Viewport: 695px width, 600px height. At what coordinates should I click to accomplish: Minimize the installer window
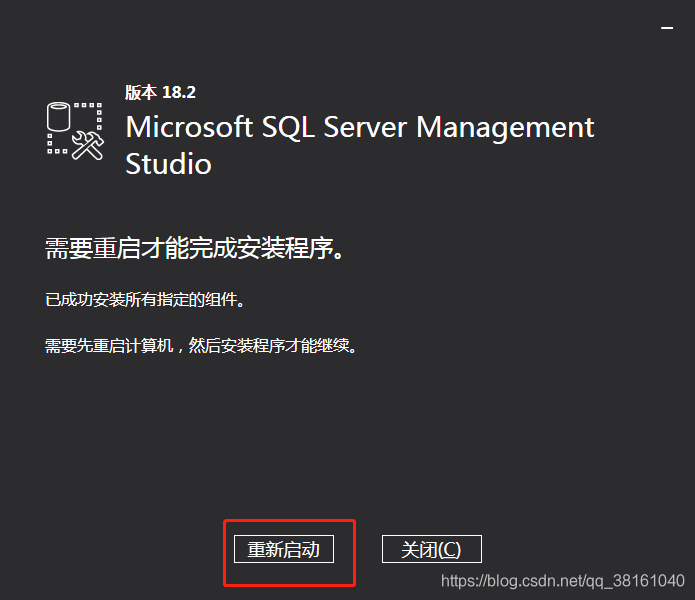(x=667, y=28)
